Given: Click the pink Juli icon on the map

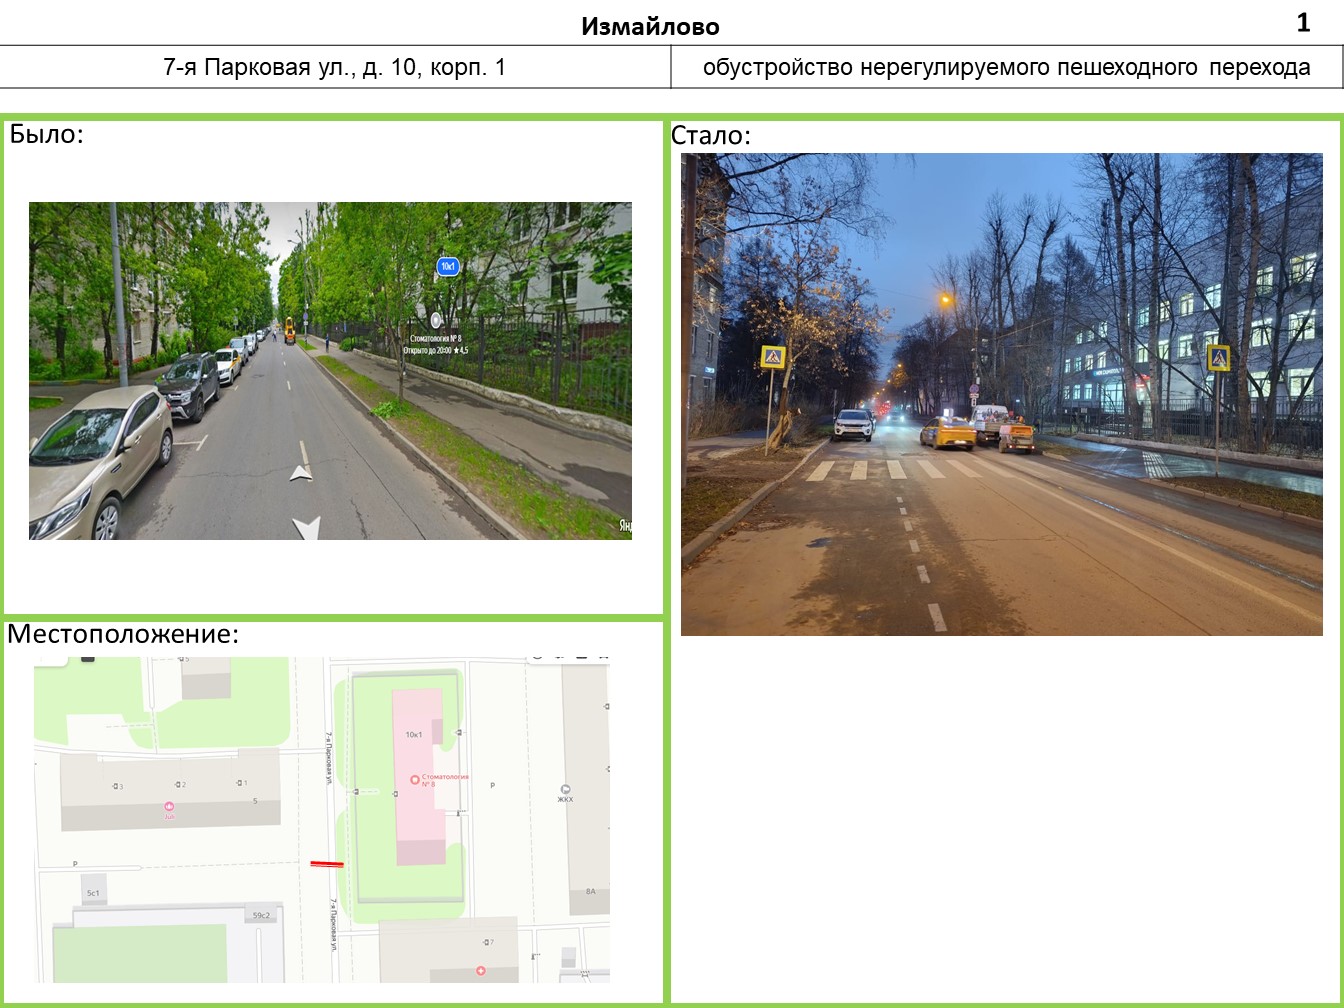Looking at the screenshot, I should (169, 807).
